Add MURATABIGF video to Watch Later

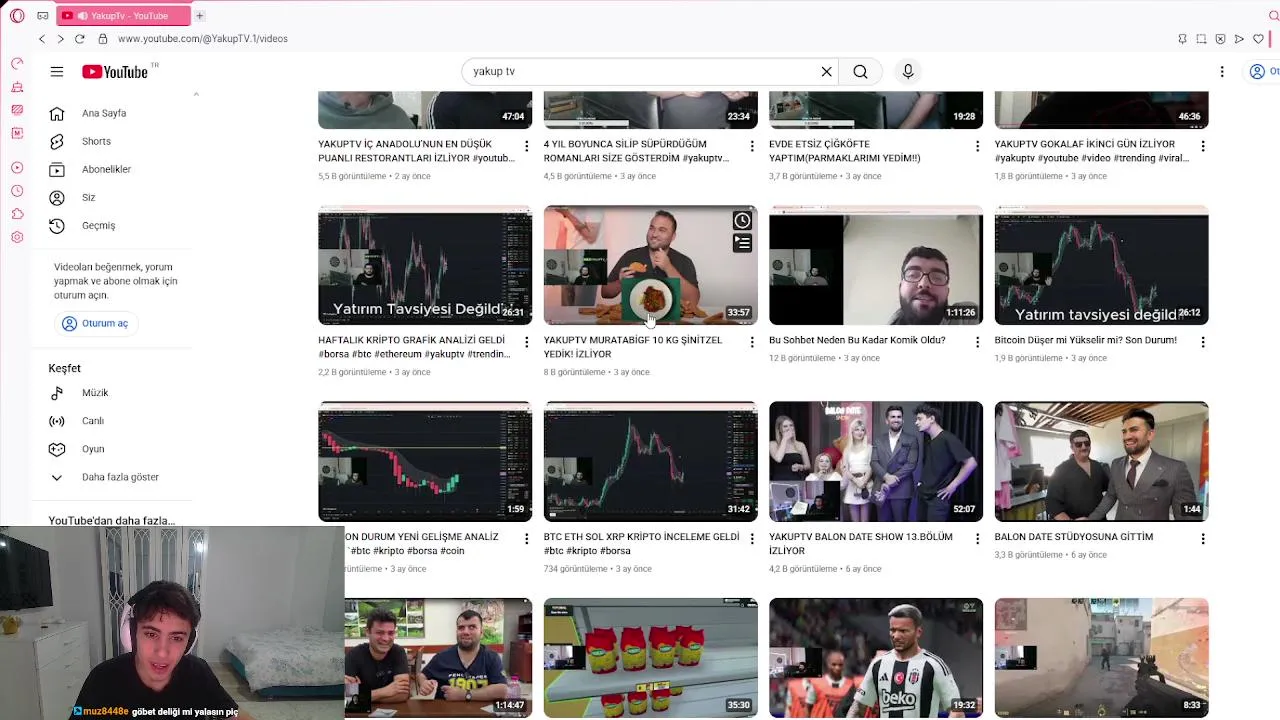[x=742, y=221]
